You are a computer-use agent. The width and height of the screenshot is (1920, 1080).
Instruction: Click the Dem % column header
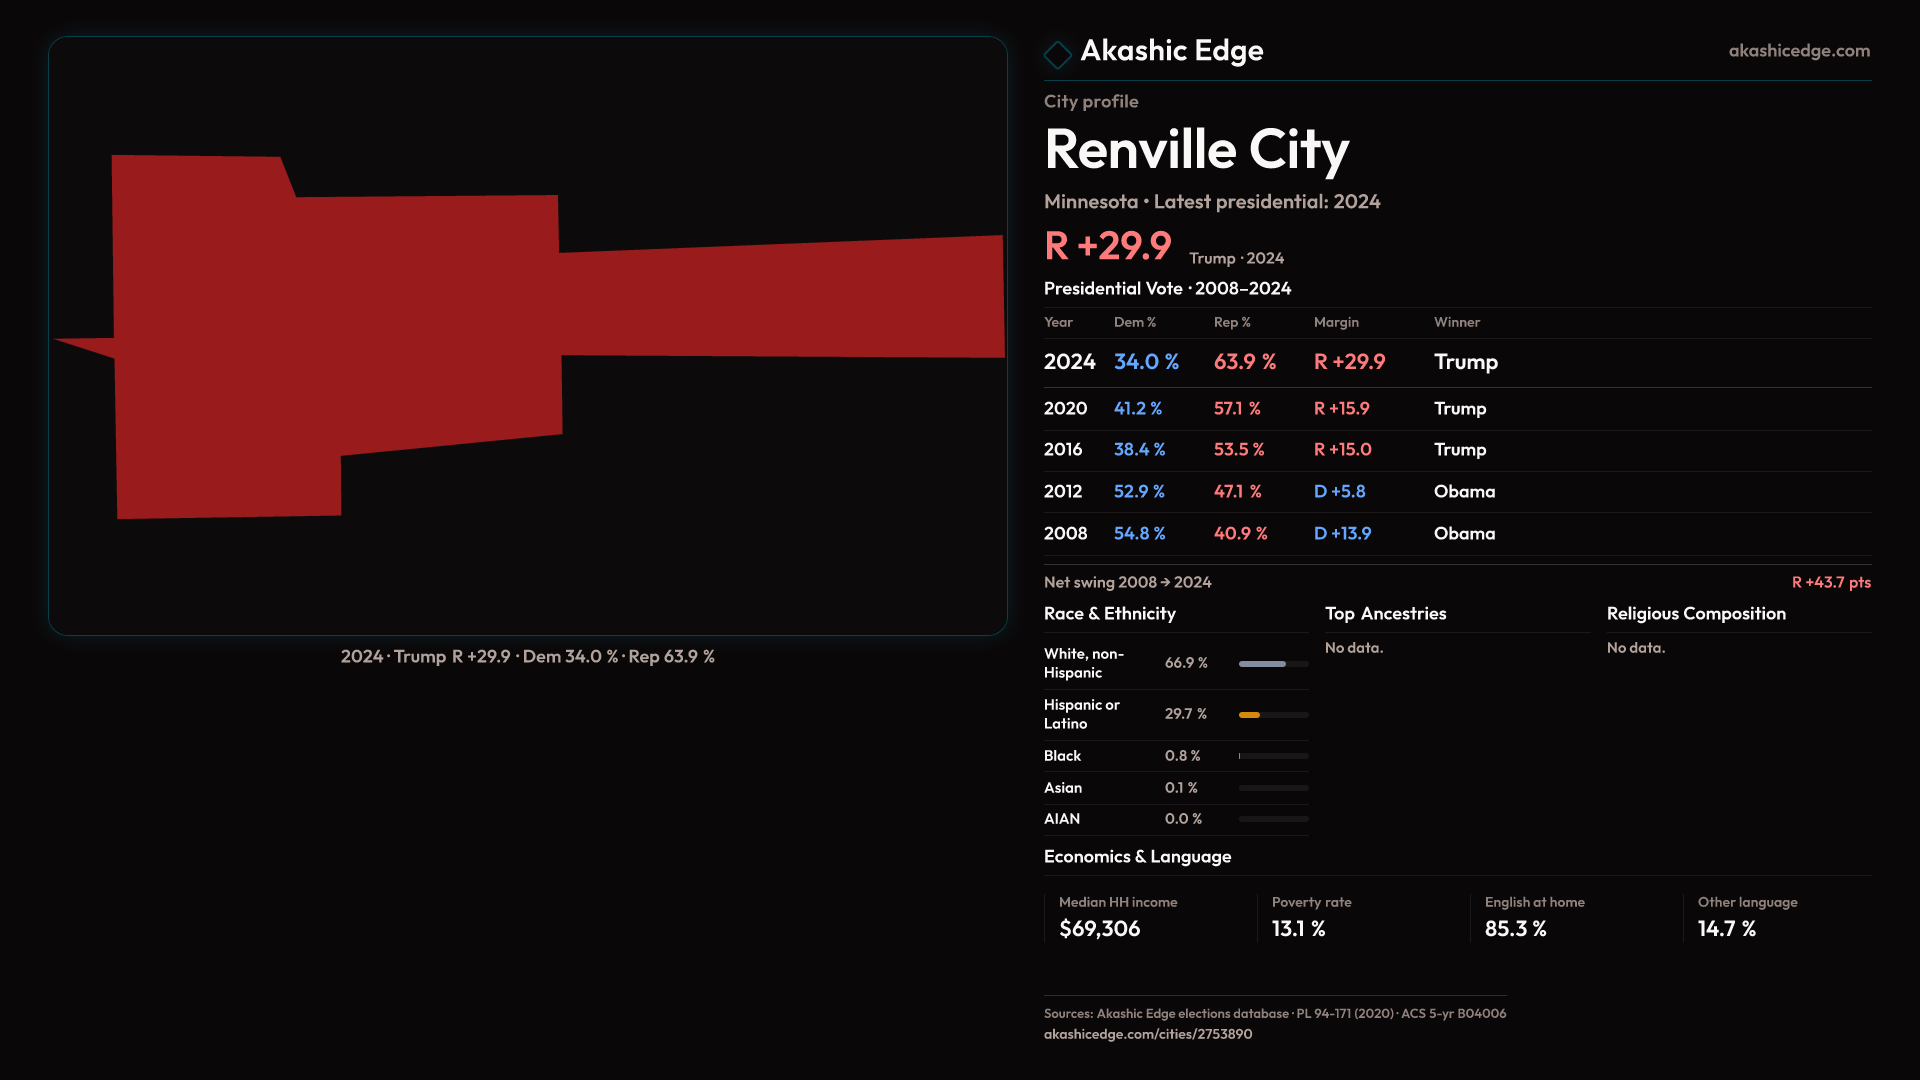coord(1134,323)
